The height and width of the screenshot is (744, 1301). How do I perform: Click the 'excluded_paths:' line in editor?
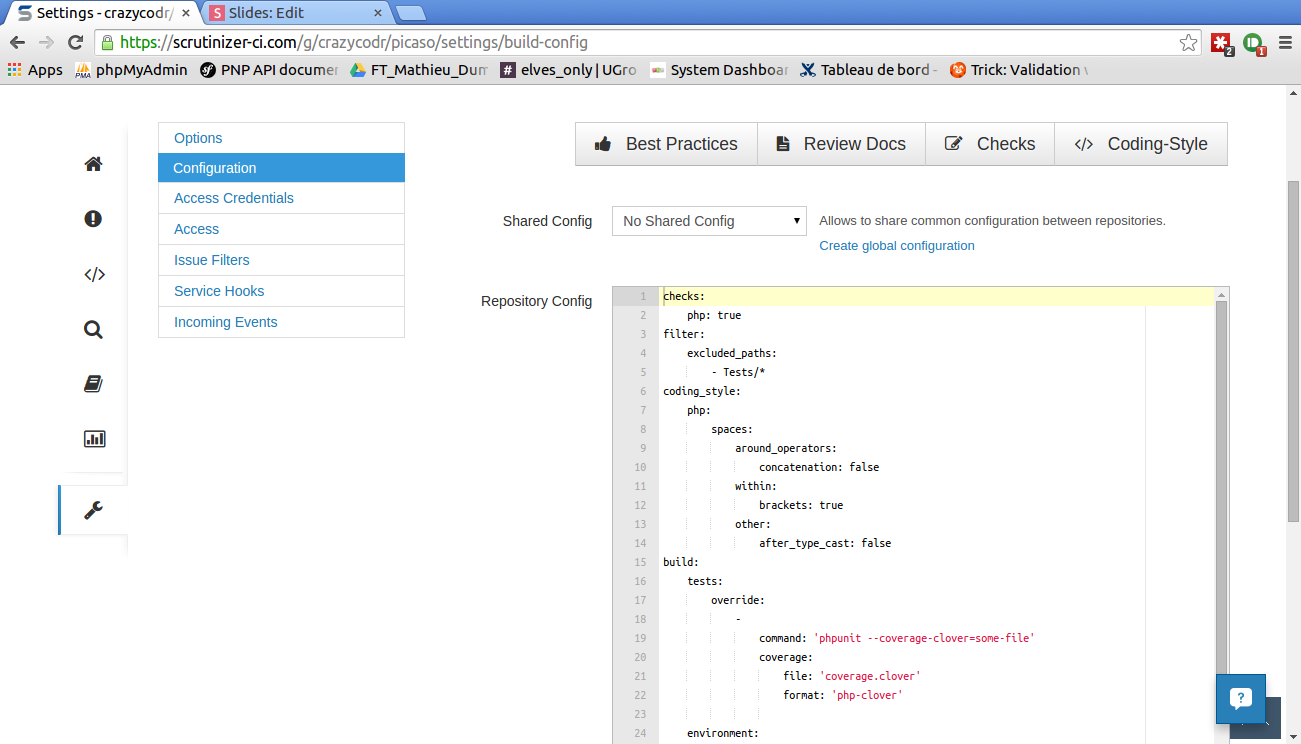pyautogui.click(x=731, y=353)
